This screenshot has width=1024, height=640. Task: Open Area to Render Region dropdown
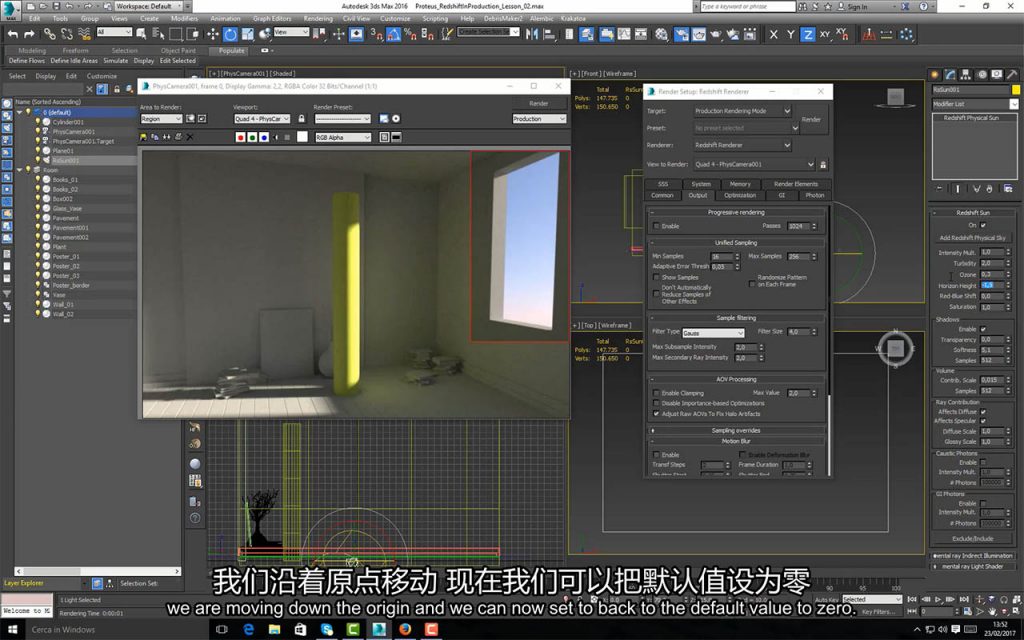(161, 119)
